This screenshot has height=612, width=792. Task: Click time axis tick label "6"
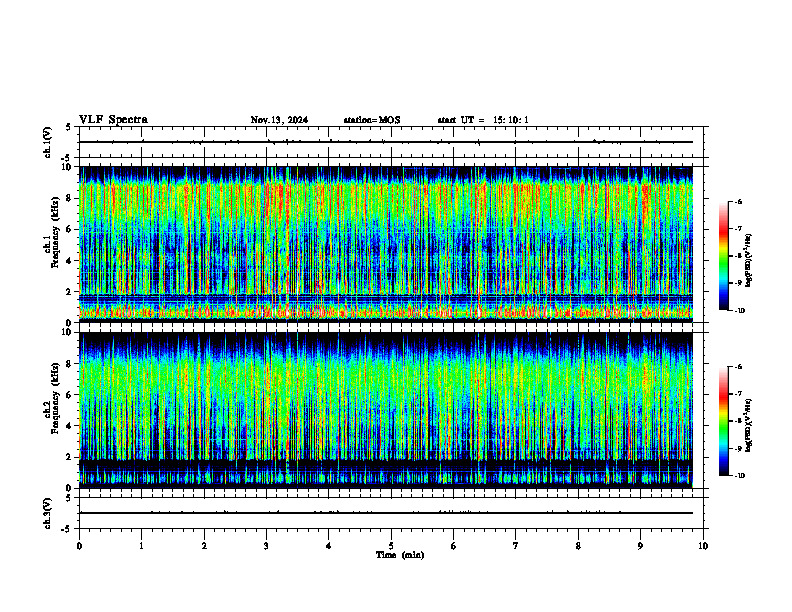[x=454, y=546]
